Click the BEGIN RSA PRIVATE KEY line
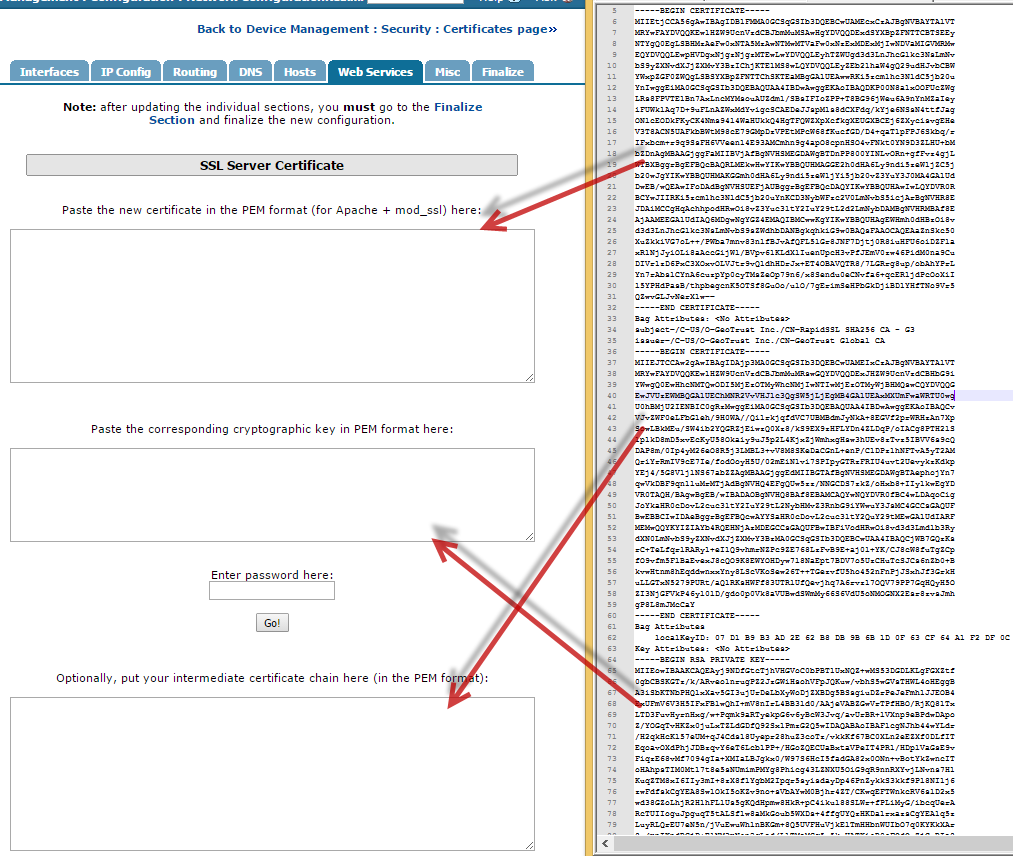1013x856 pixels. click(712, 660)
